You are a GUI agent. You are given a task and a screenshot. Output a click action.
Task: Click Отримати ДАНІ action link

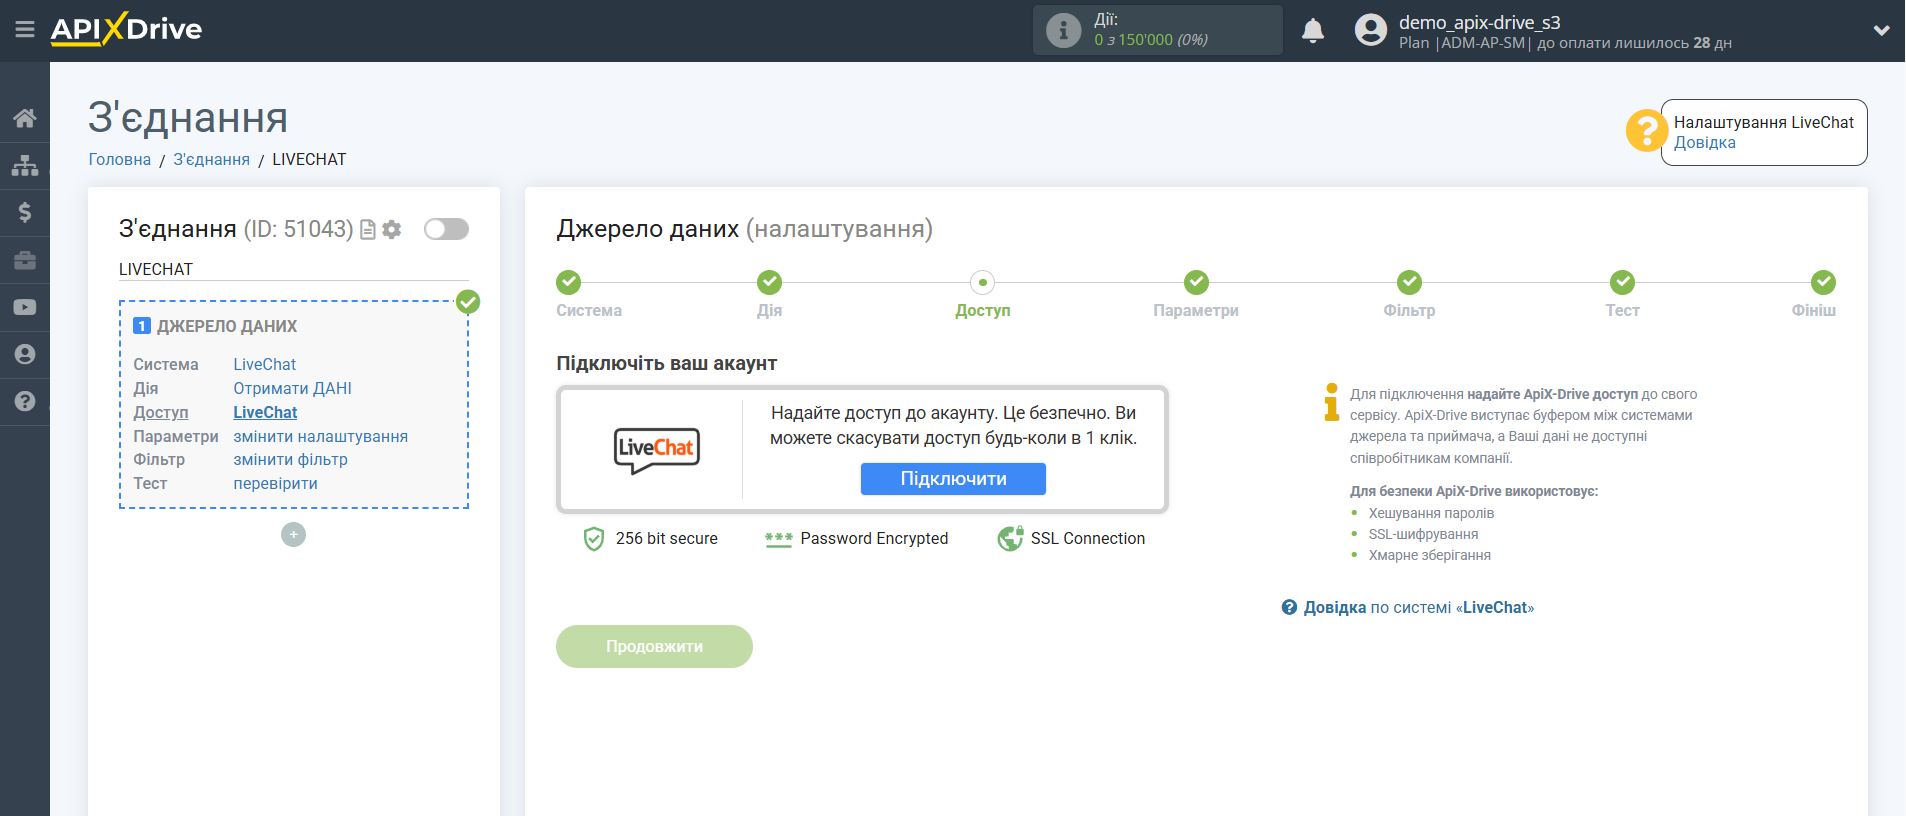click(x=292, y=388)
